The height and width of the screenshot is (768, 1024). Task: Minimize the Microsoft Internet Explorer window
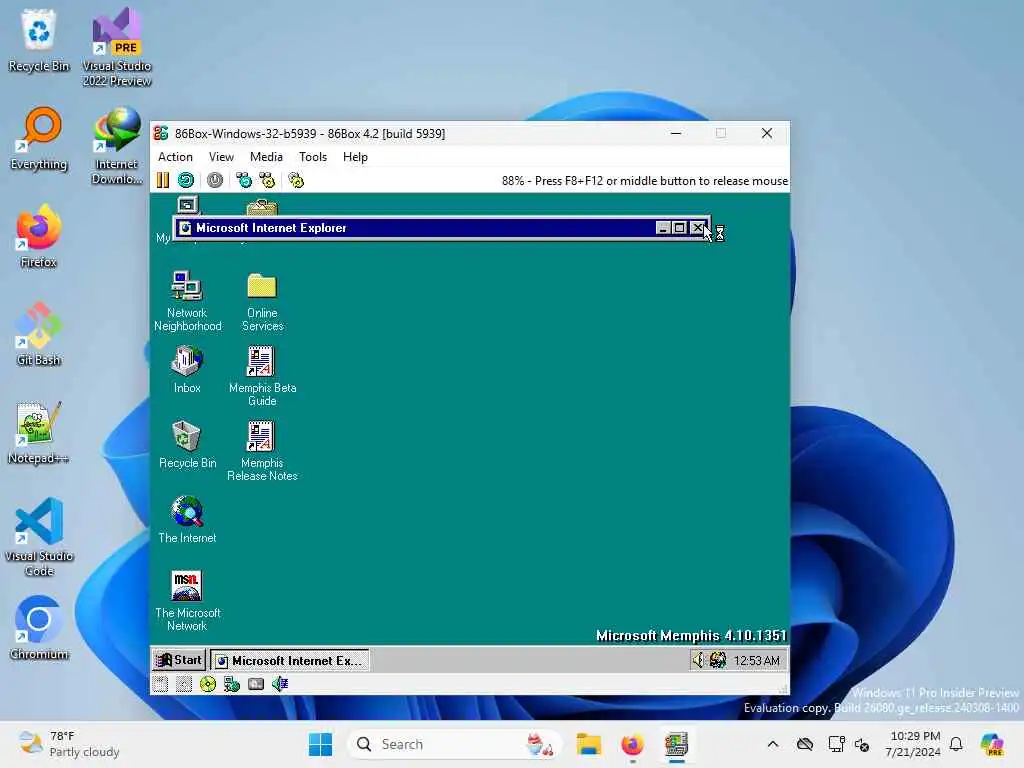[663, 228]
